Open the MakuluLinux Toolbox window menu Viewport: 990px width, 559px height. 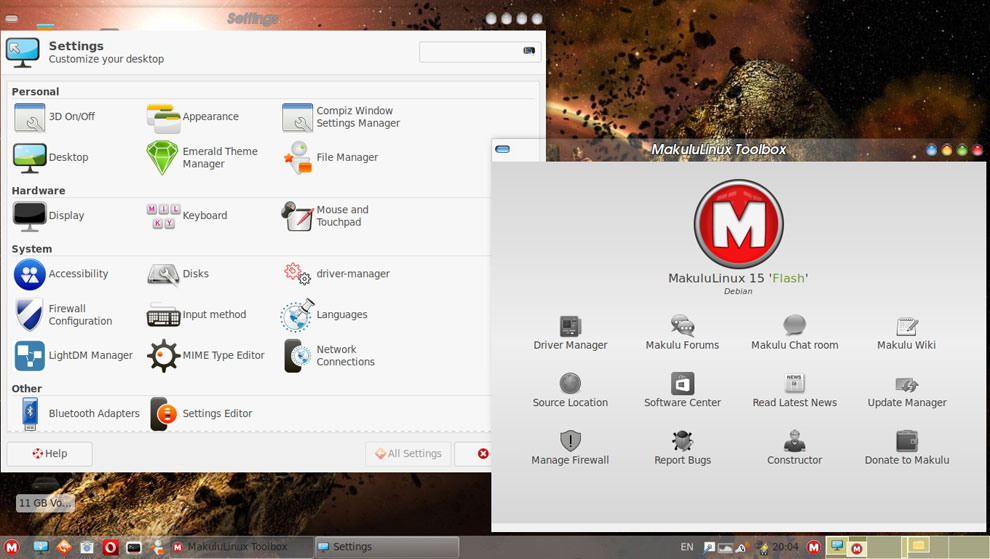[x=503, y=149]
